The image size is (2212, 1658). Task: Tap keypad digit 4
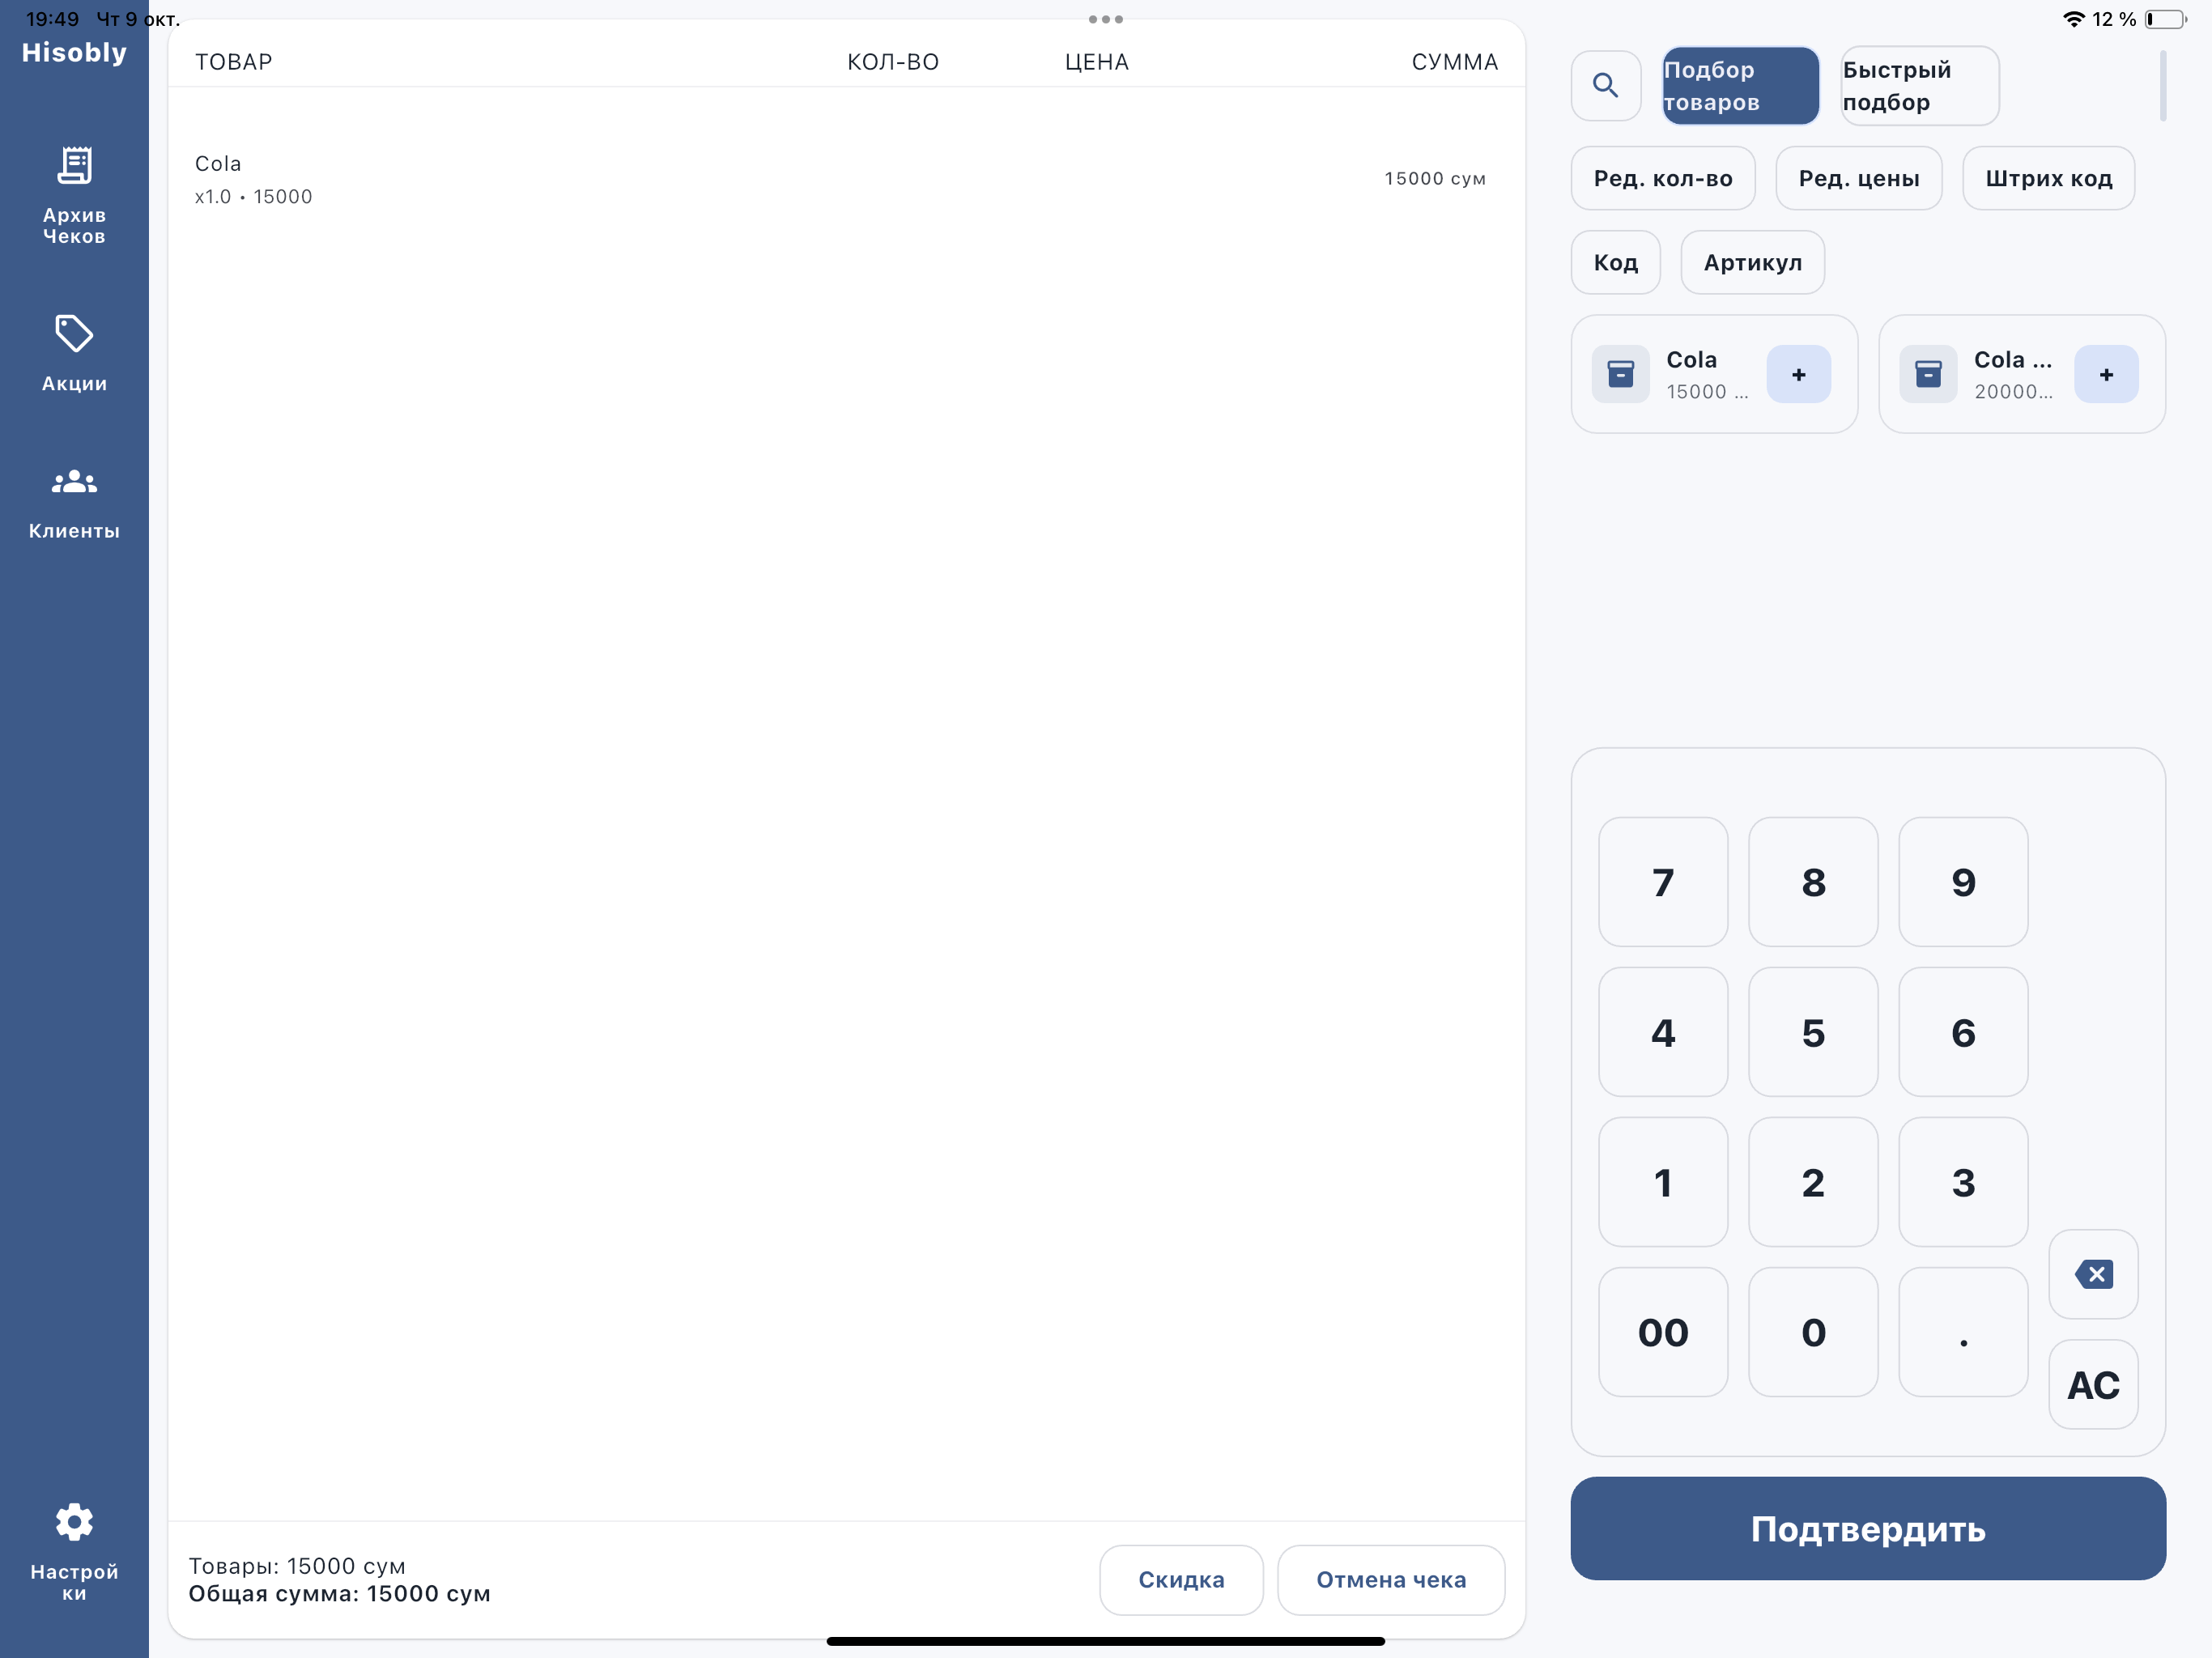(1663, 1032)
